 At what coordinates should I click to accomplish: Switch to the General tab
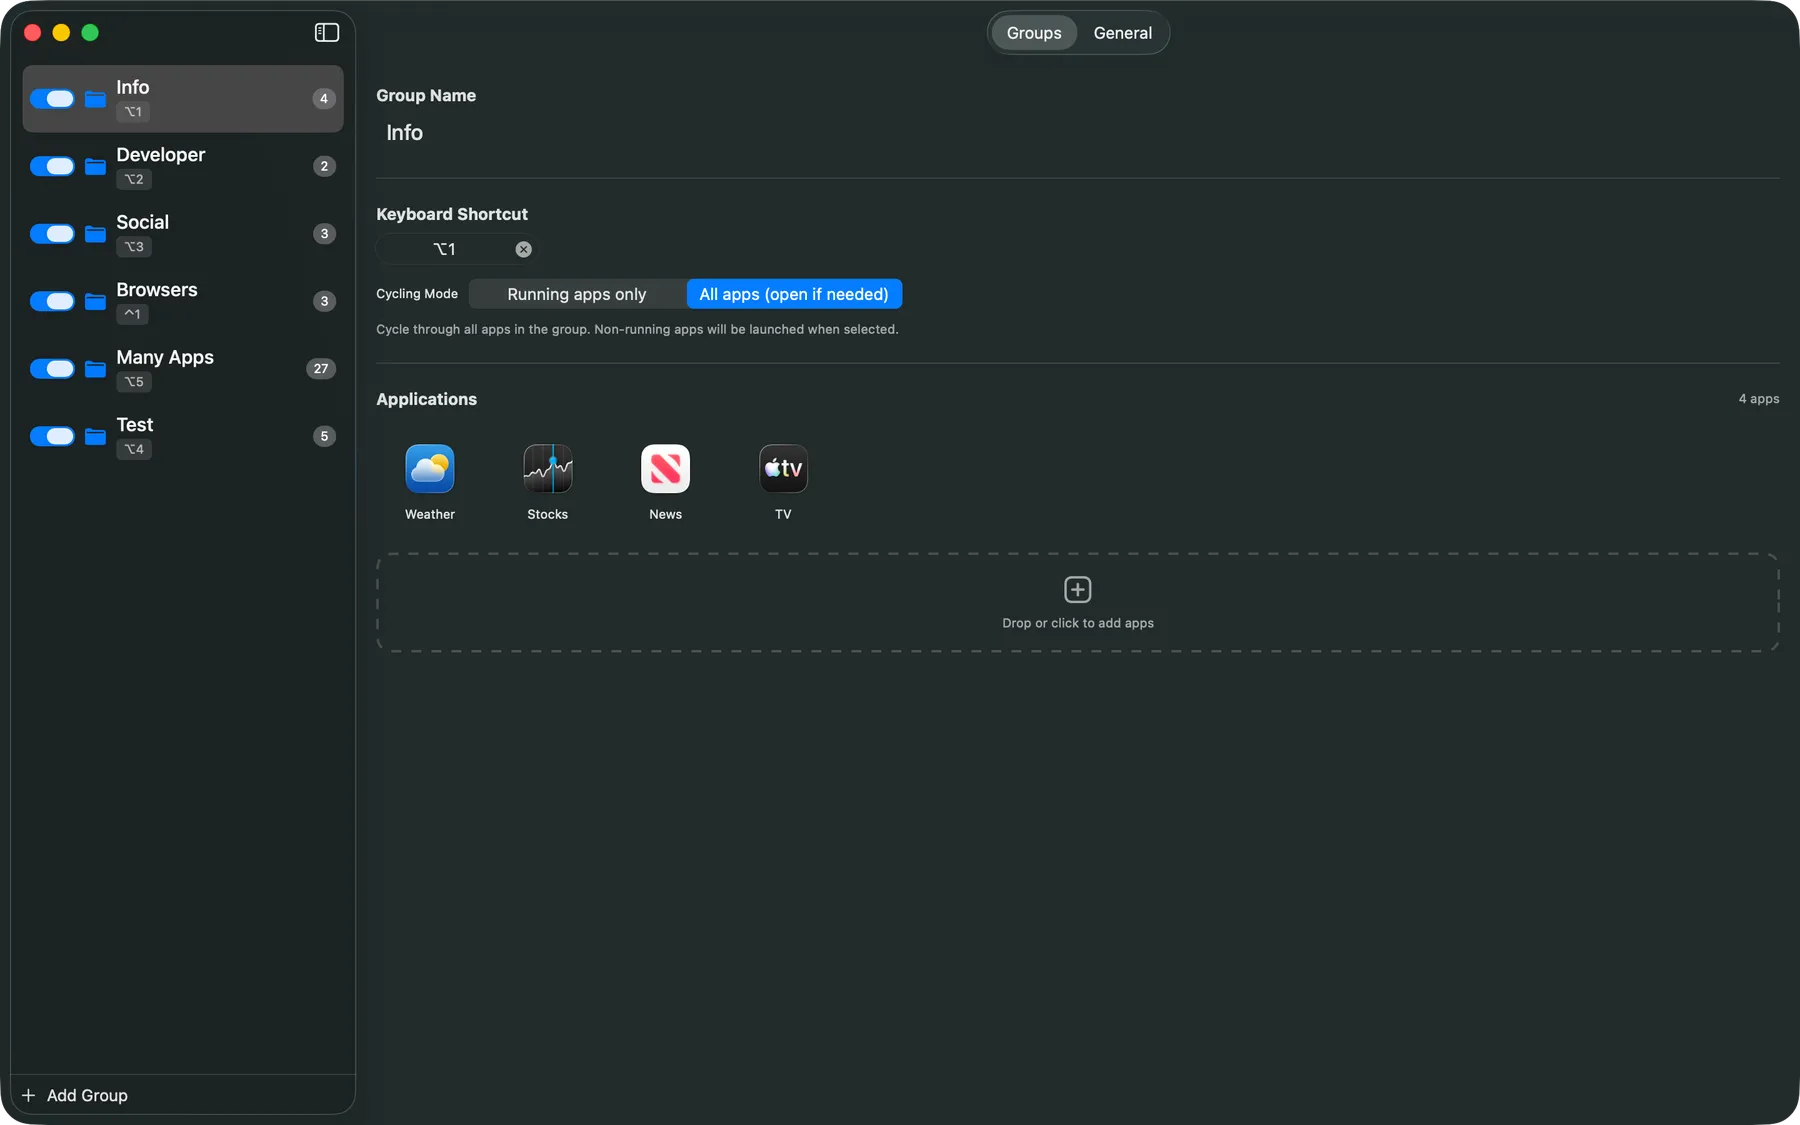1122,33
